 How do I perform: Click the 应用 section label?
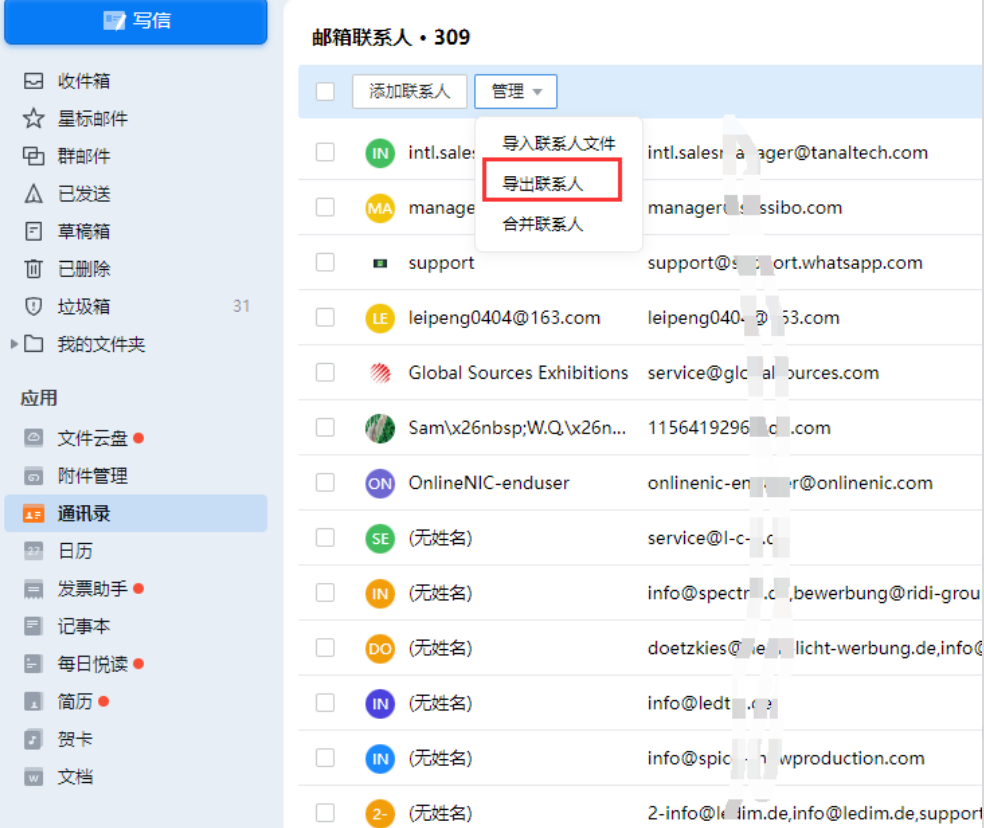(39, 398)
